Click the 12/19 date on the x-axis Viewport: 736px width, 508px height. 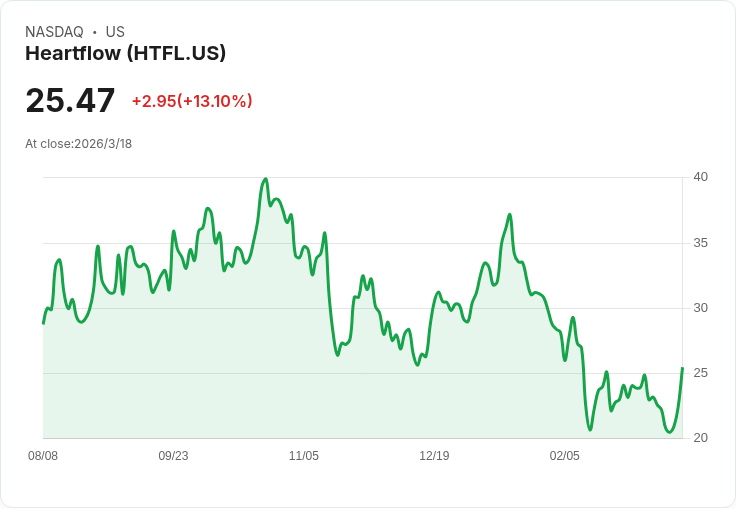[434, 456]
